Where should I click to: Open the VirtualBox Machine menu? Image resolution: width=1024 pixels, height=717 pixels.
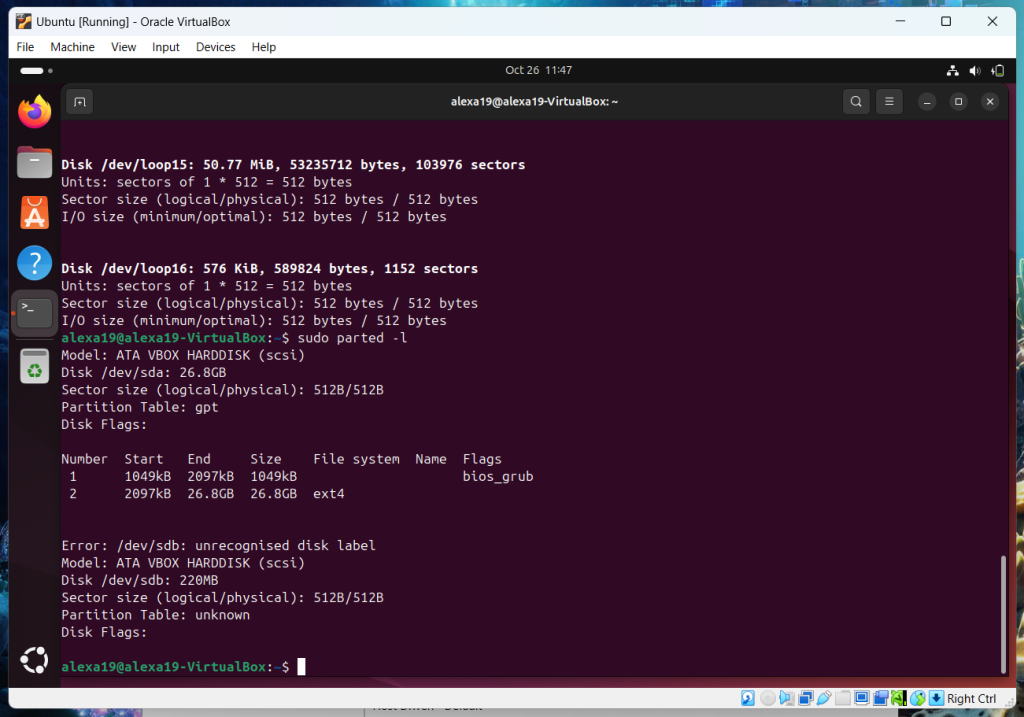pos(72,47)
